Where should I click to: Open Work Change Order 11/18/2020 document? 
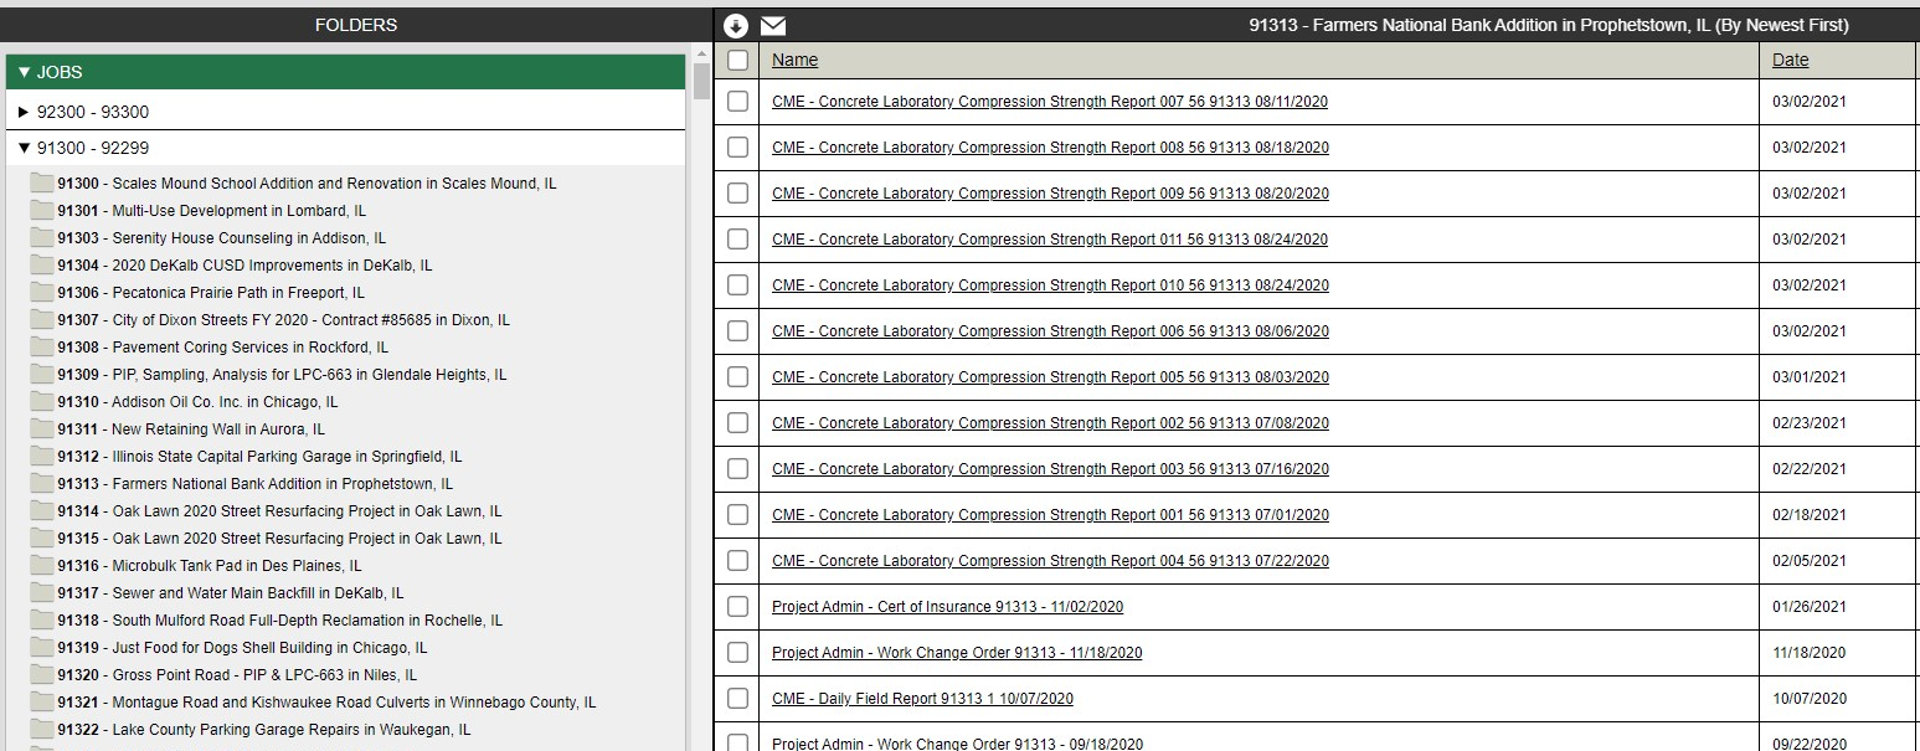[x=957, y=653]
